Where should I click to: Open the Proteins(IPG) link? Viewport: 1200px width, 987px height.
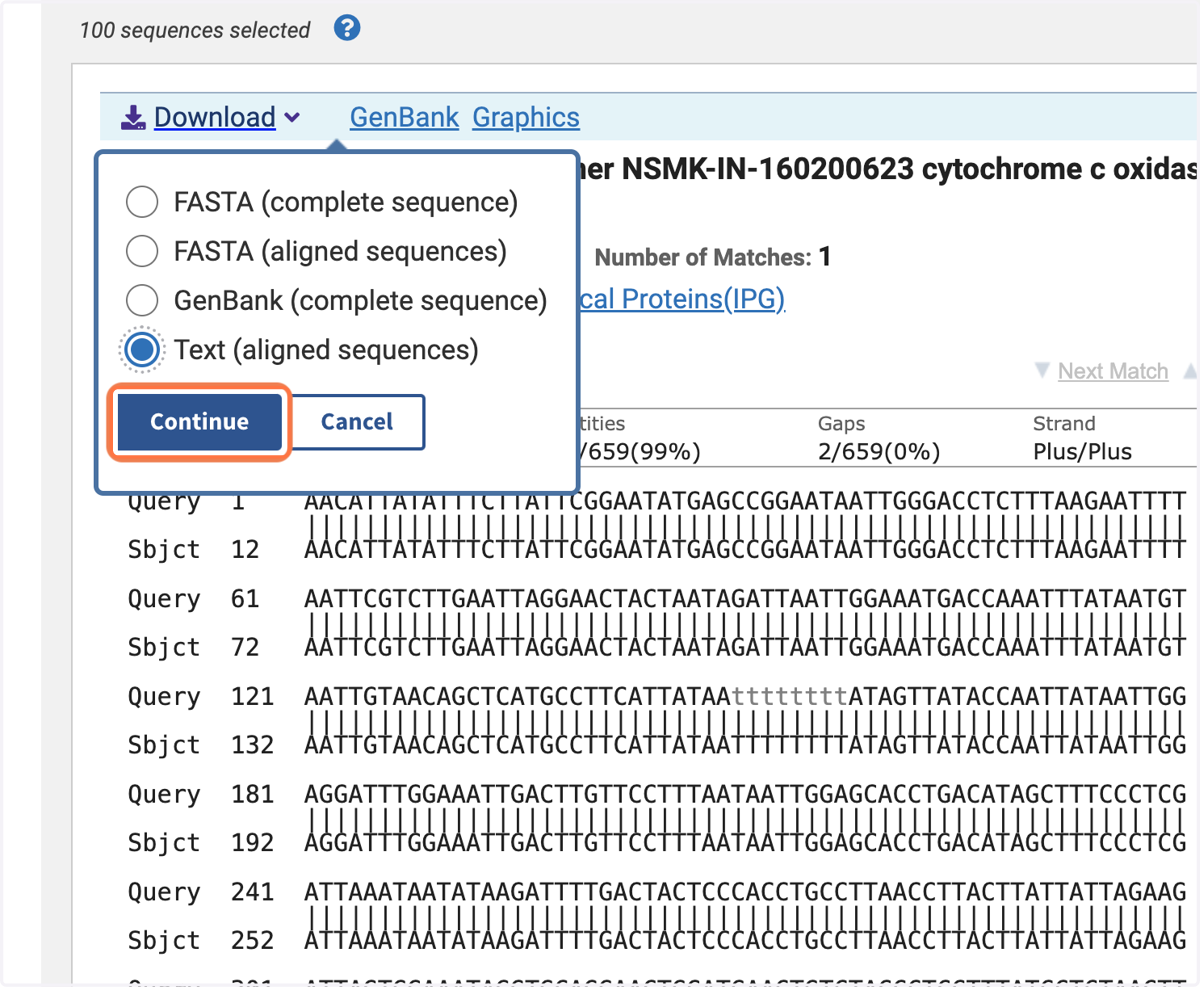(684, 299)
